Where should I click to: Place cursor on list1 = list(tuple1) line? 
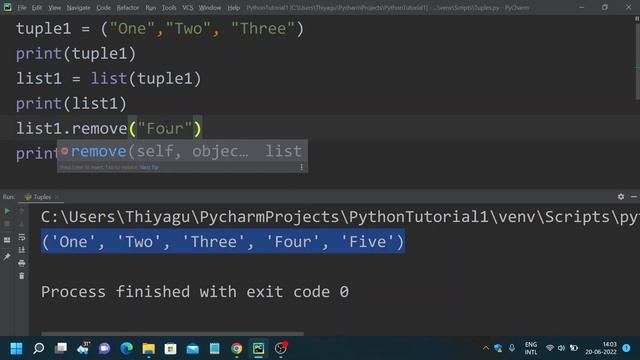[109, 79]
